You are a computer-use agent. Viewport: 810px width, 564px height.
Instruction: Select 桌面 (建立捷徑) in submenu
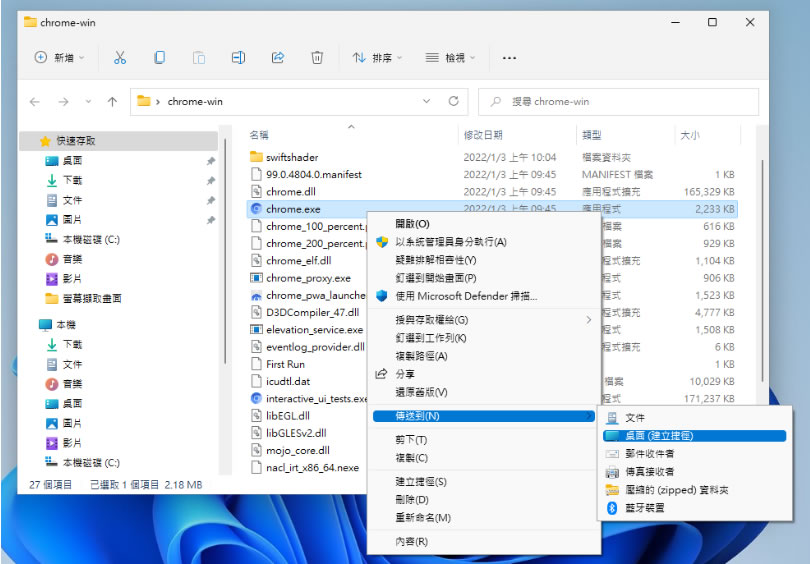pos(694,435)
